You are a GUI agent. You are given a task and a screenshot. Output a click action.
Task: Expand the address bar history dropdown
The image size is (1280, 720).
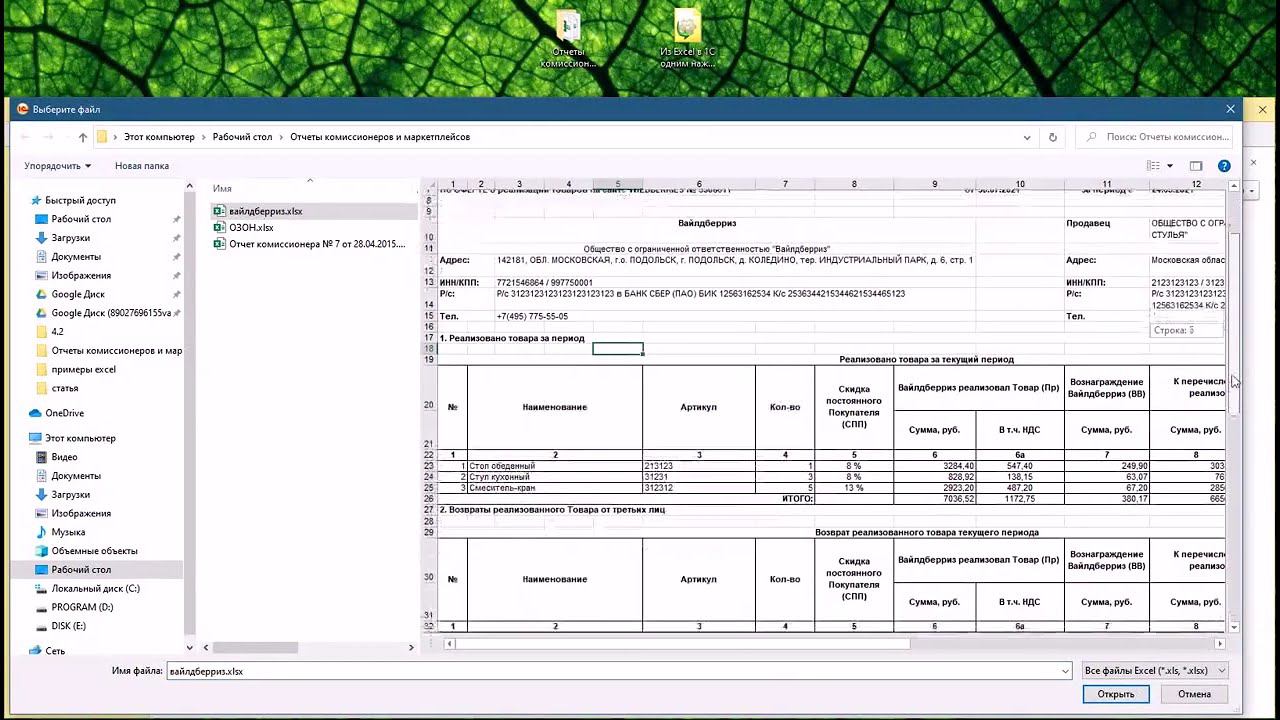tap(1027, 137)
